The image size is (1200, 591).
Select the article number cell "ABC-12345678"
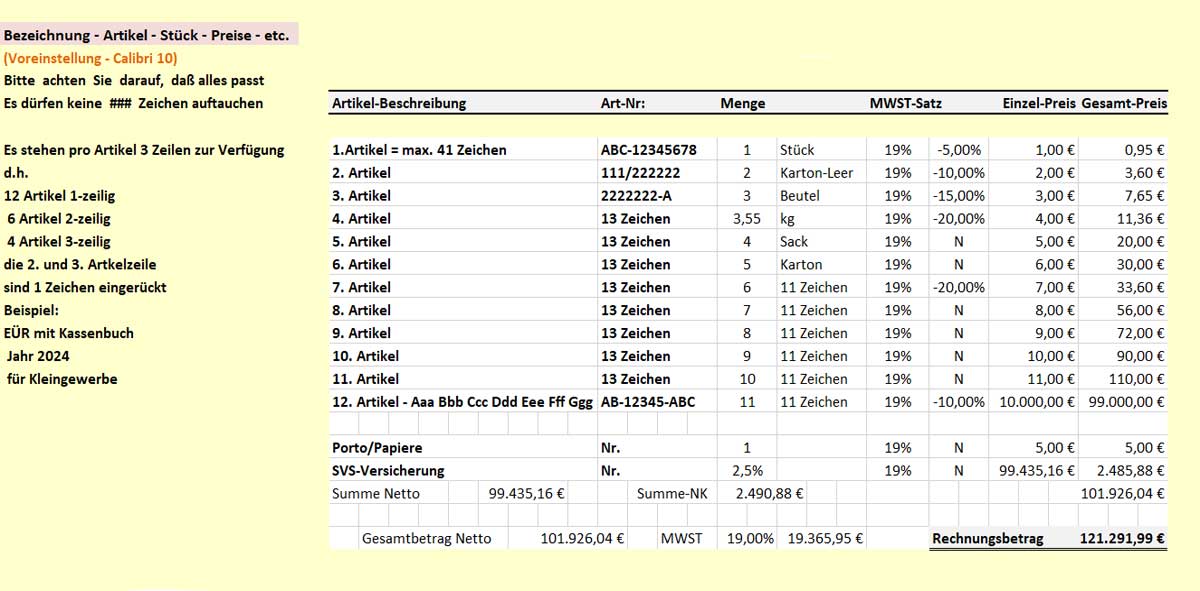point(645,150)
